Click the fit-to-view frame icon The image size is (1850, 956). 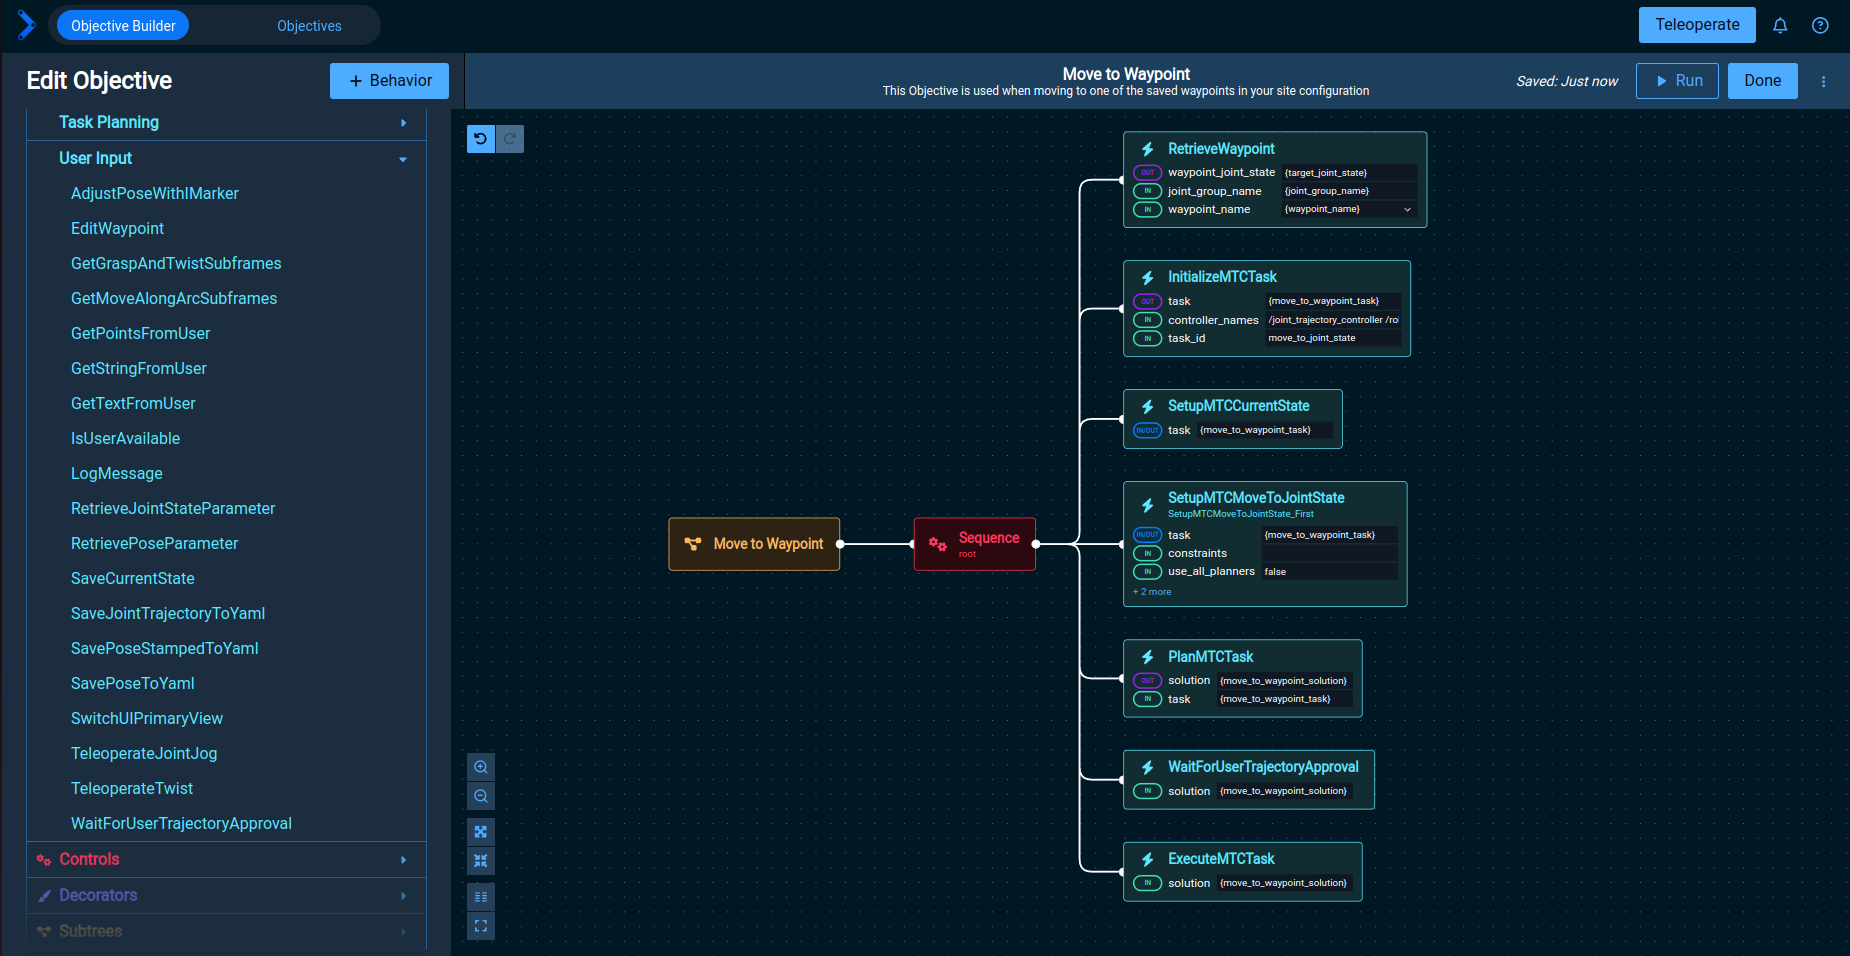coord(481,926)
